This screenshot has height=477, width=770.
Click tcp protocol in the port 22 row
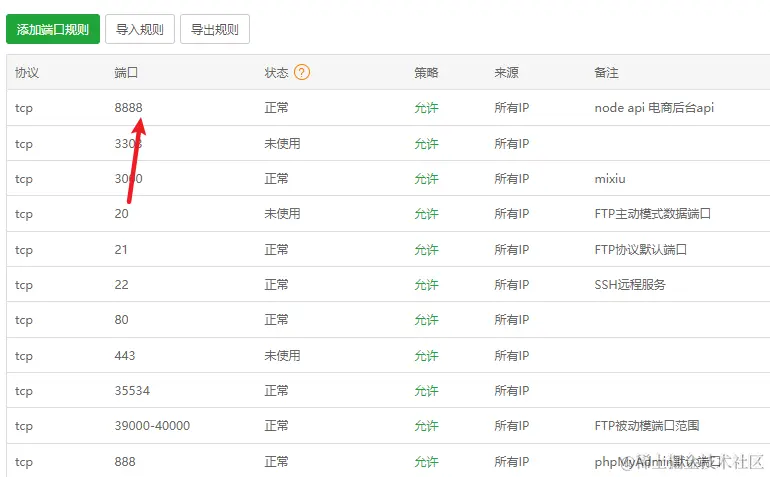click(x=24, y=285)
